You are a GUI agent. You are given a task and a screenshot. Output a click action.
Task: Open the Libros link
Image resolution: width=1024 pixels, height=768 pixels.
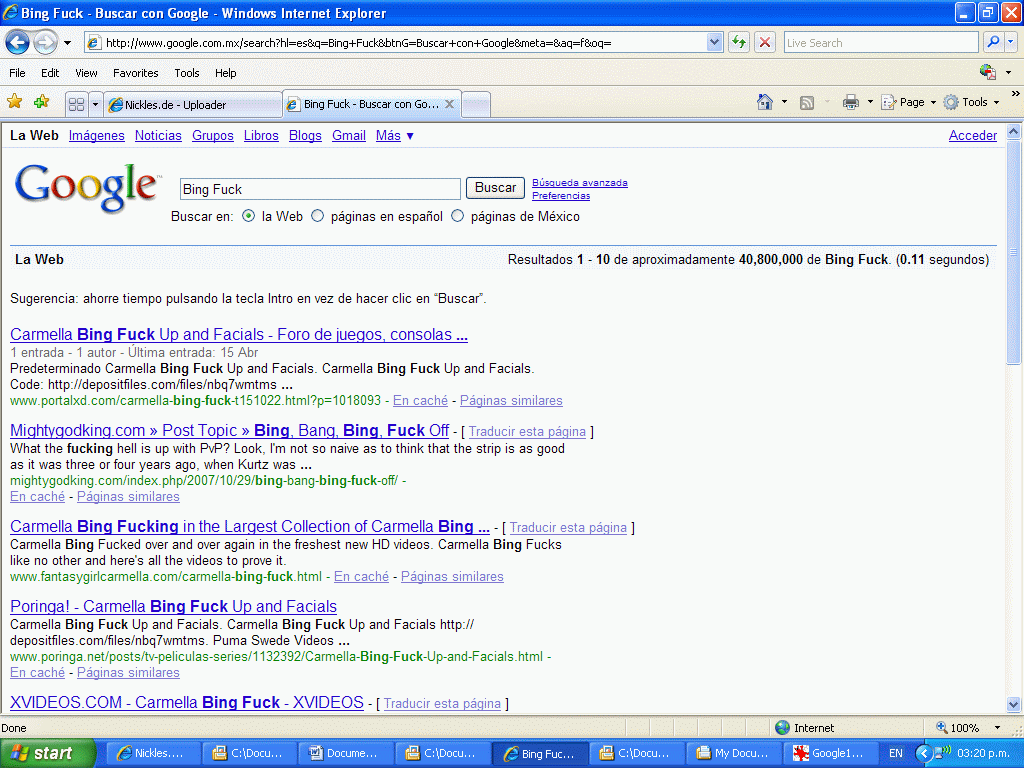[261, 135]
